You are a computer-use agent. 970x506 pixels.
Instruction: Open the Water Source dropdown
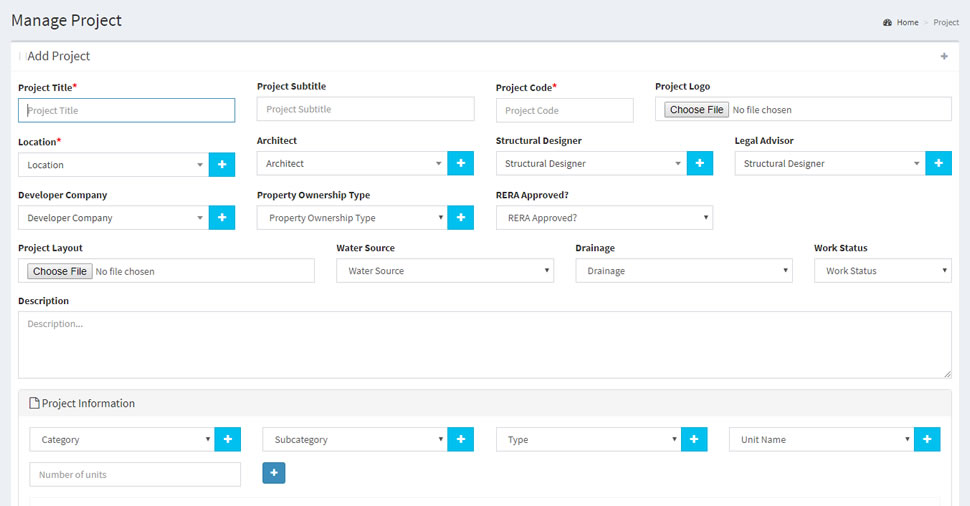(x=445, y=271)
